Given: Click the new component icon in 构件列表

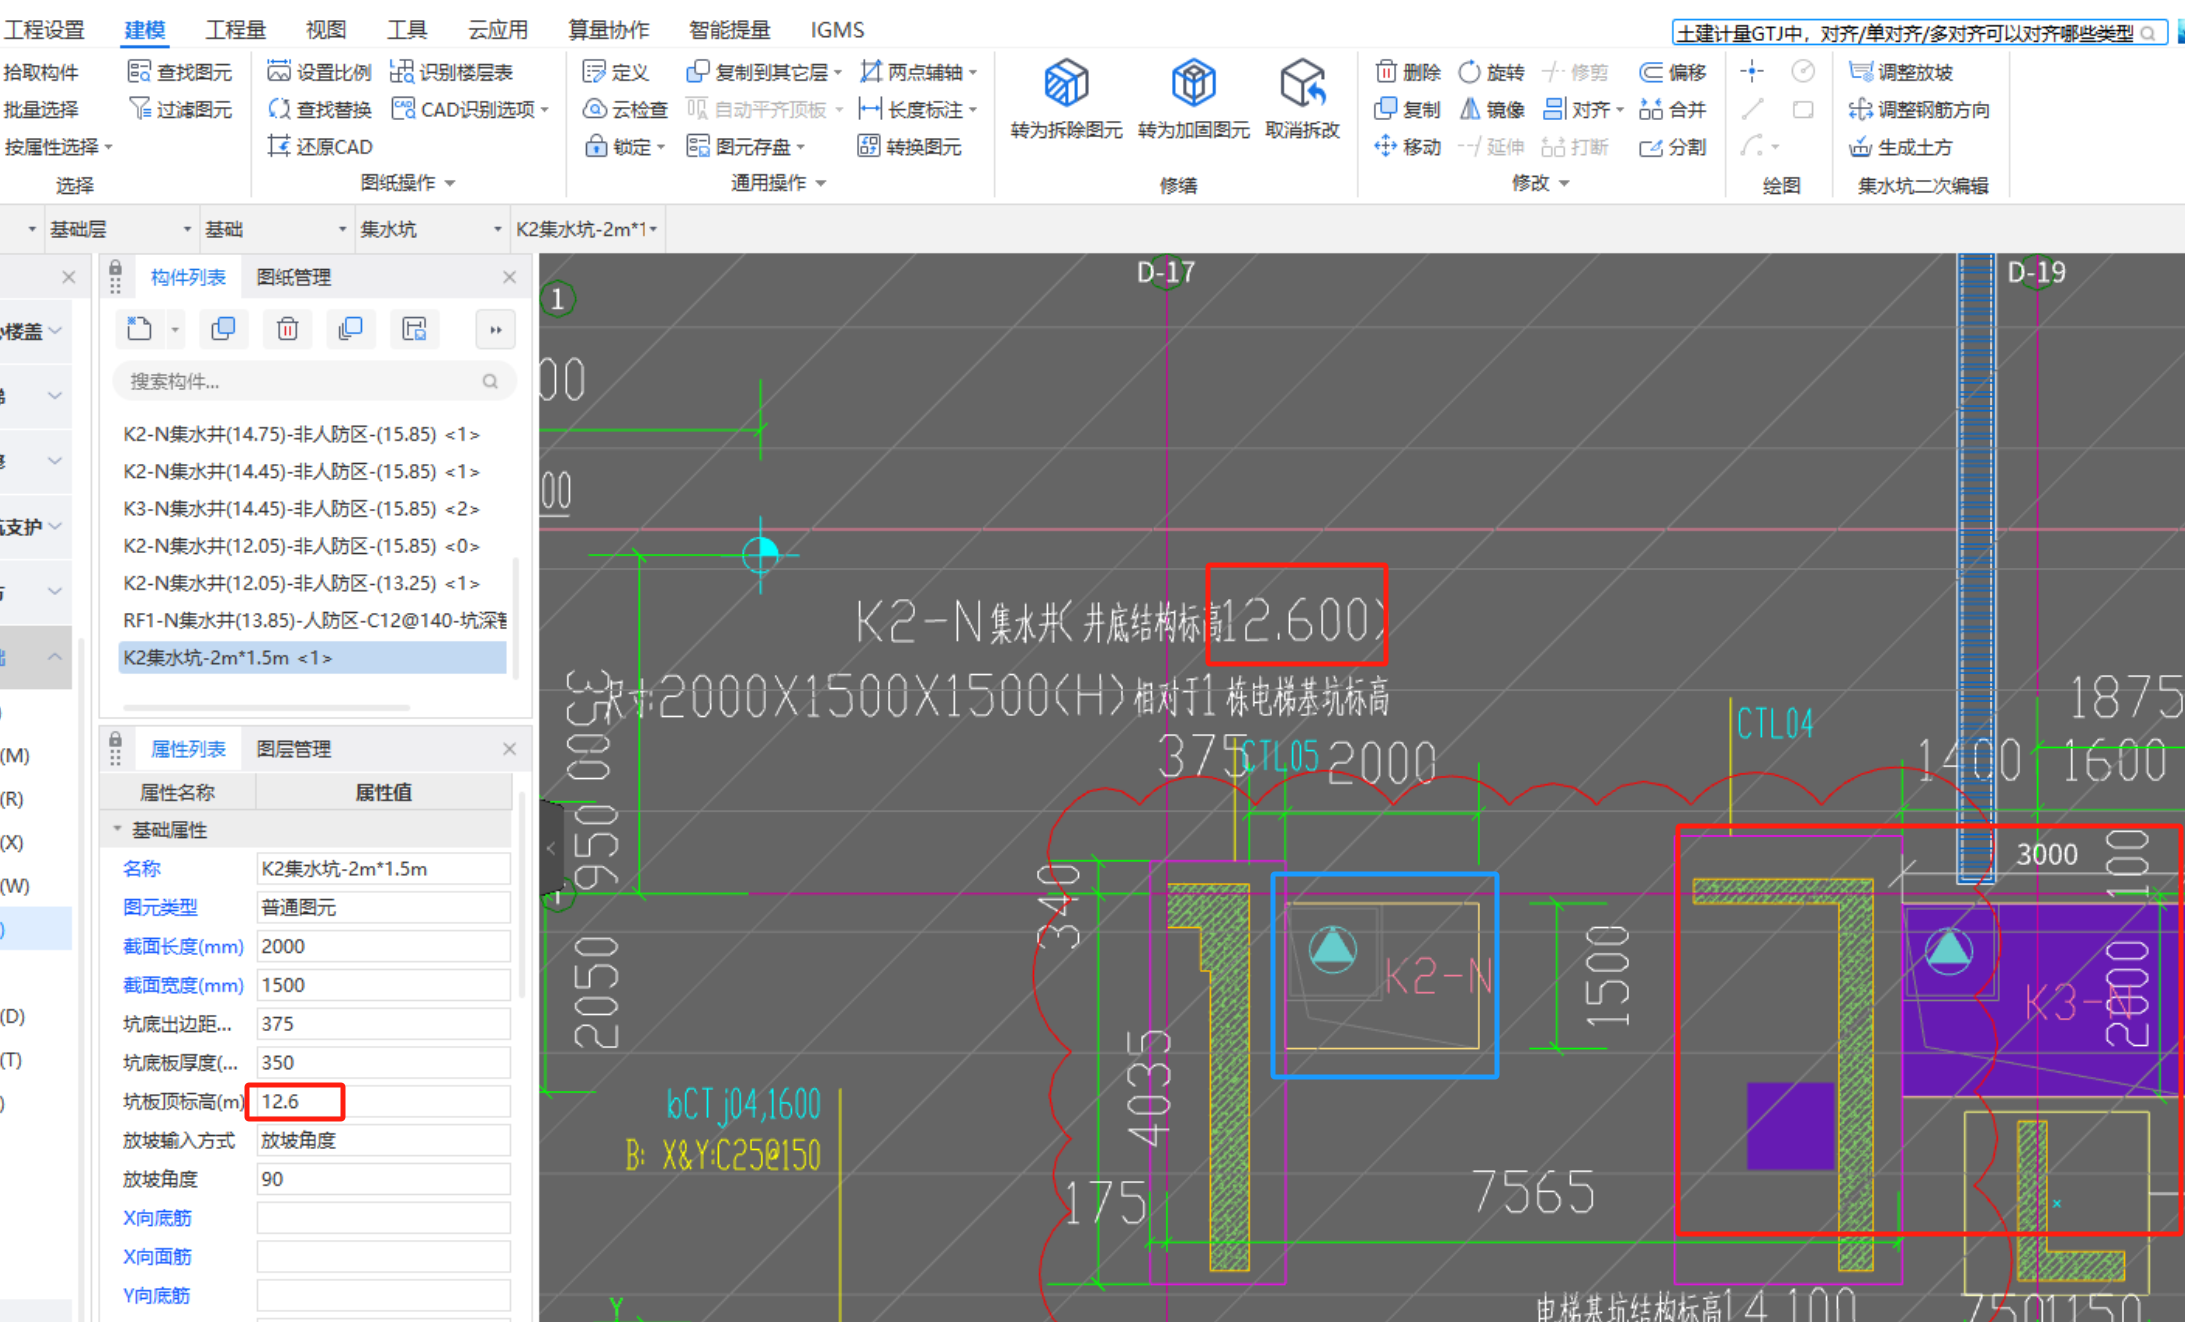Looking at the screenshot, I should 139,329.
